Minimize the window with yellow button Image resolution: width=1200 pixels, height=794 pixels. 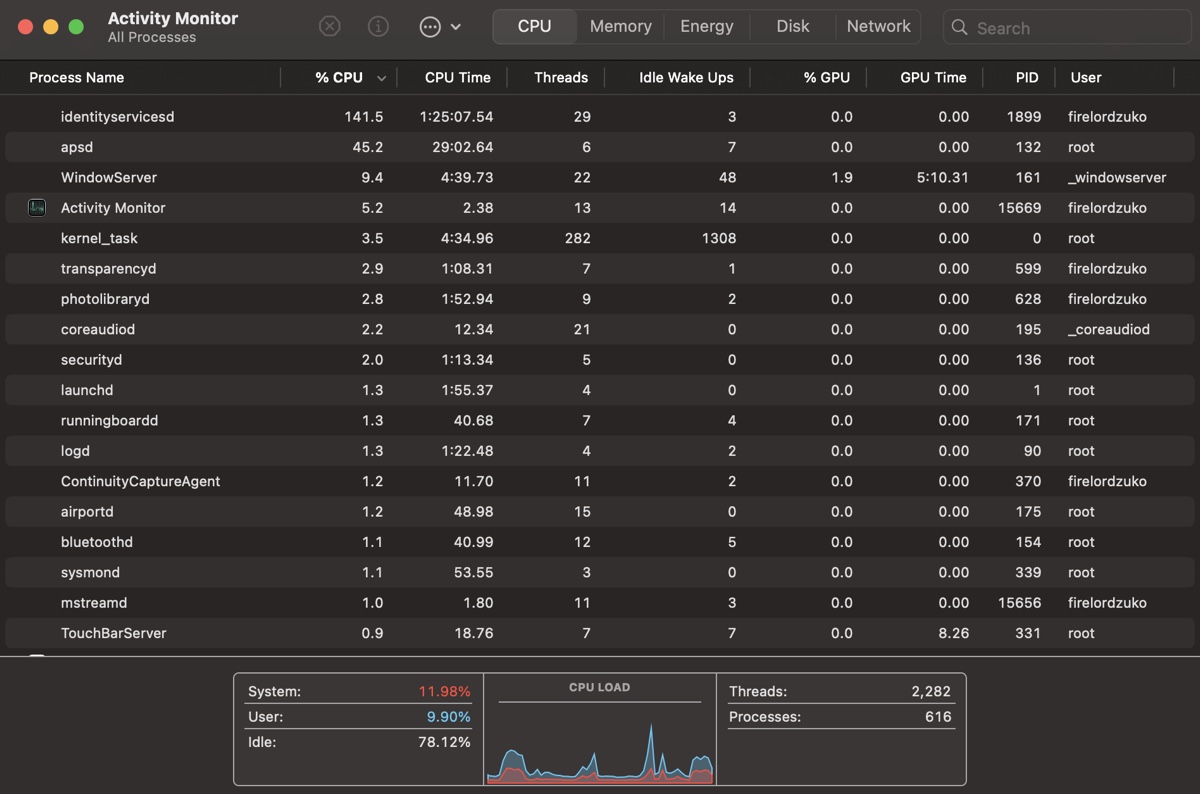pyautogui.click(x=50, y=27)
